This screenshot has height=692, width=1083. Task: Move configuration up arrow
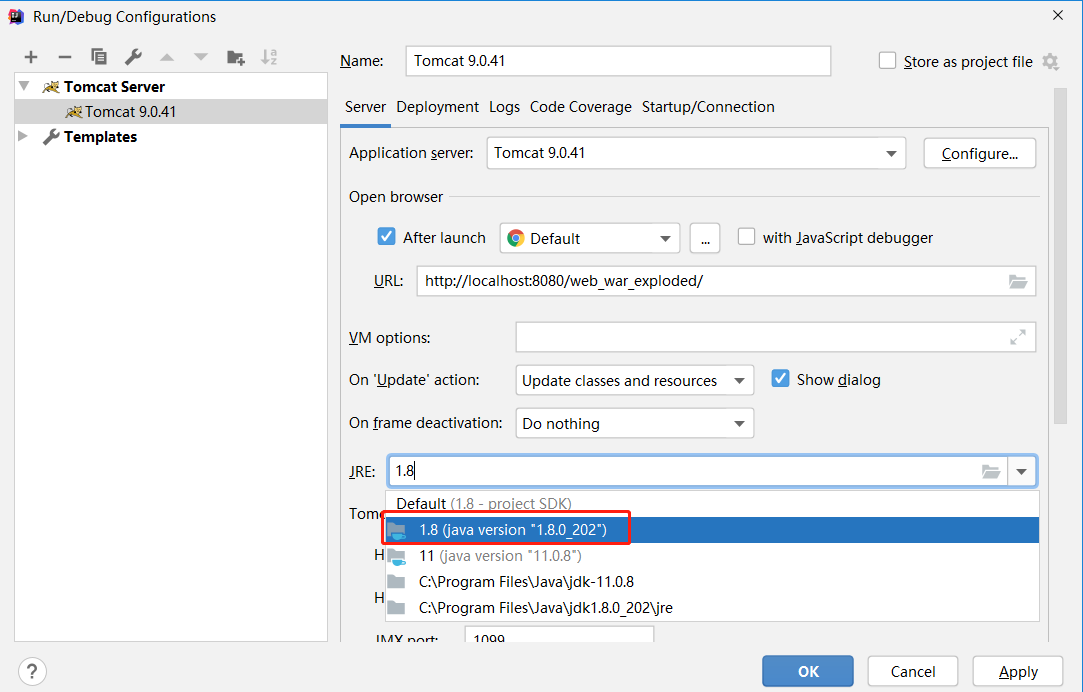166,57
